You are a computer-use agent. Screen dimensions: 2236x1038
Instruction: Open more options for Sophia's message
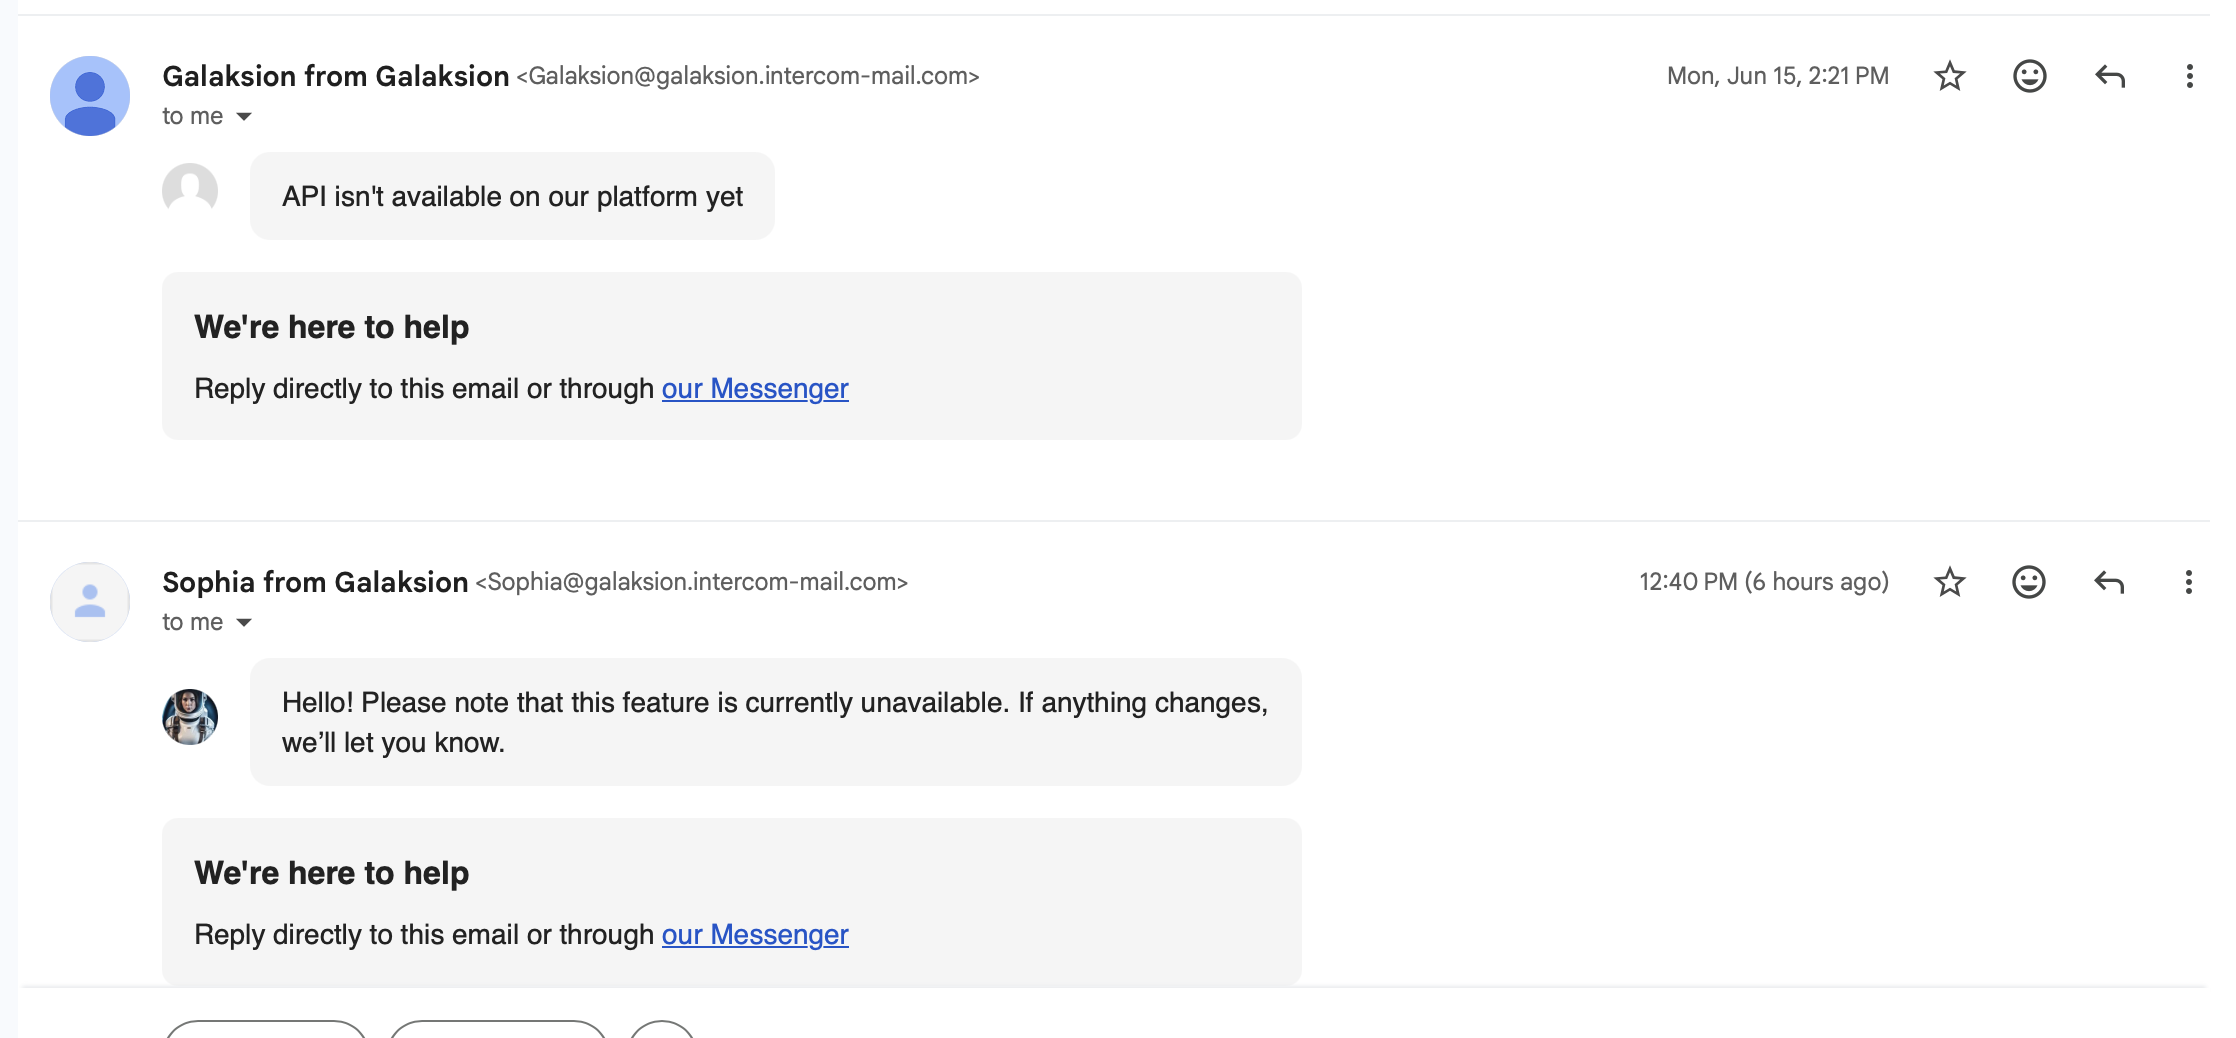tap(2188, 582)
